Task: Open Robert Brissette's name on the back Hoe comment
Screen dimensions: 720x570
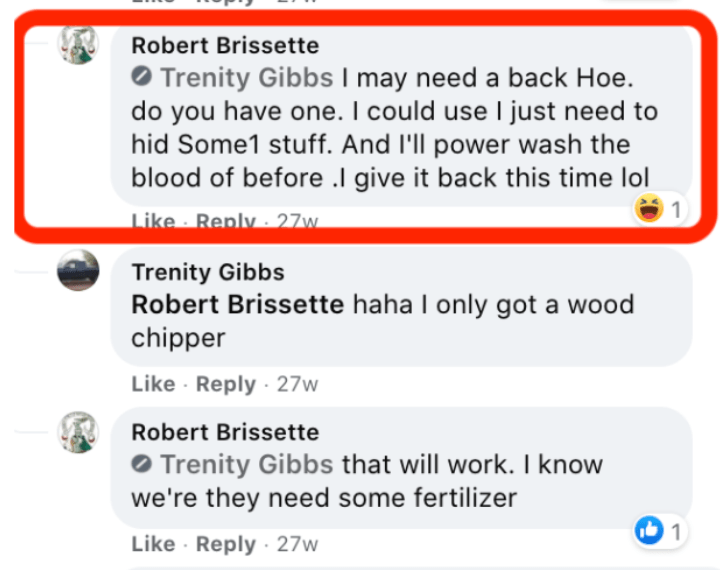Action: click(x=225, y=45)
